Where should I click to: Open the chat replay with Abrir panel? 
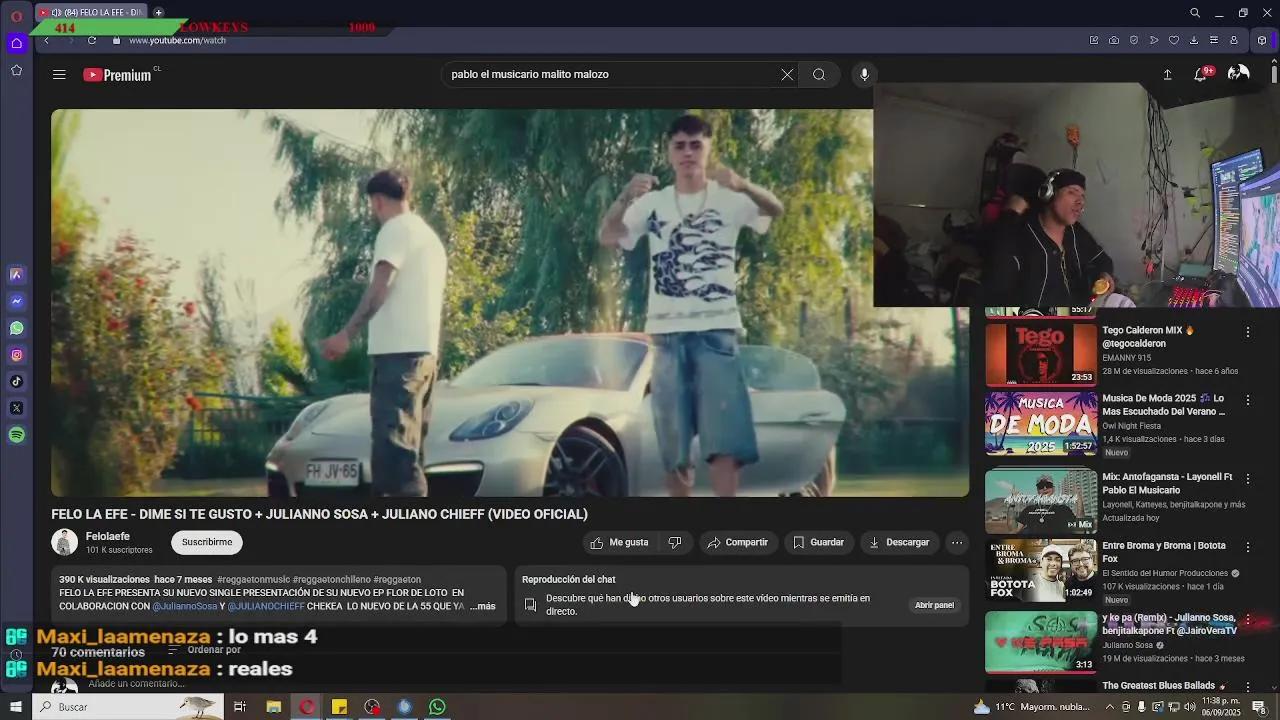click(x=934, y=605)
